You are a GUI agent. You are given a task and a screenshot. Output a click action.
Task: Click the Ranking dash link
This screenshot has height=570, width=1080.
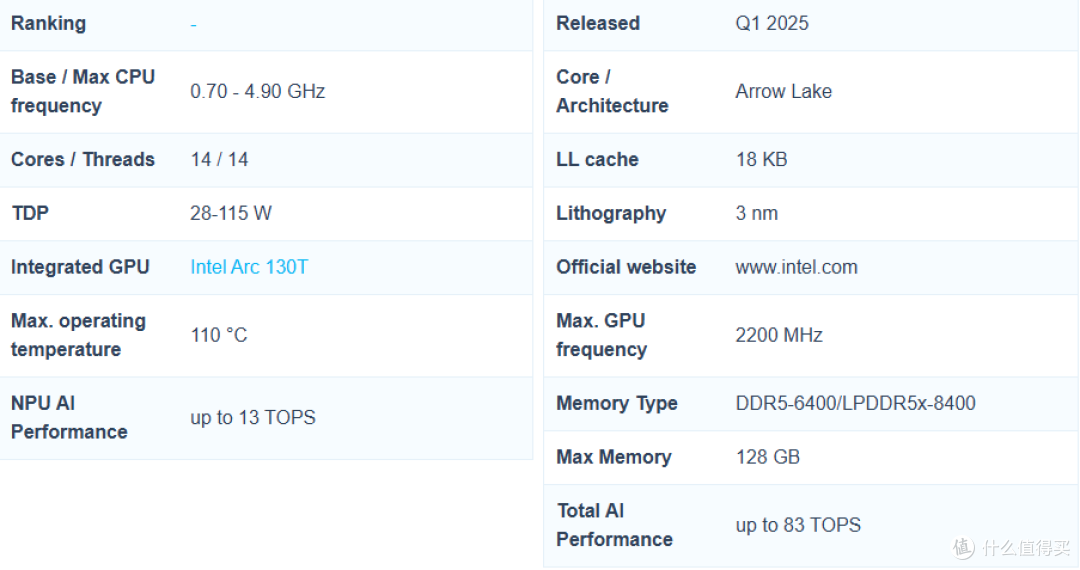click(x=194, y=25)
